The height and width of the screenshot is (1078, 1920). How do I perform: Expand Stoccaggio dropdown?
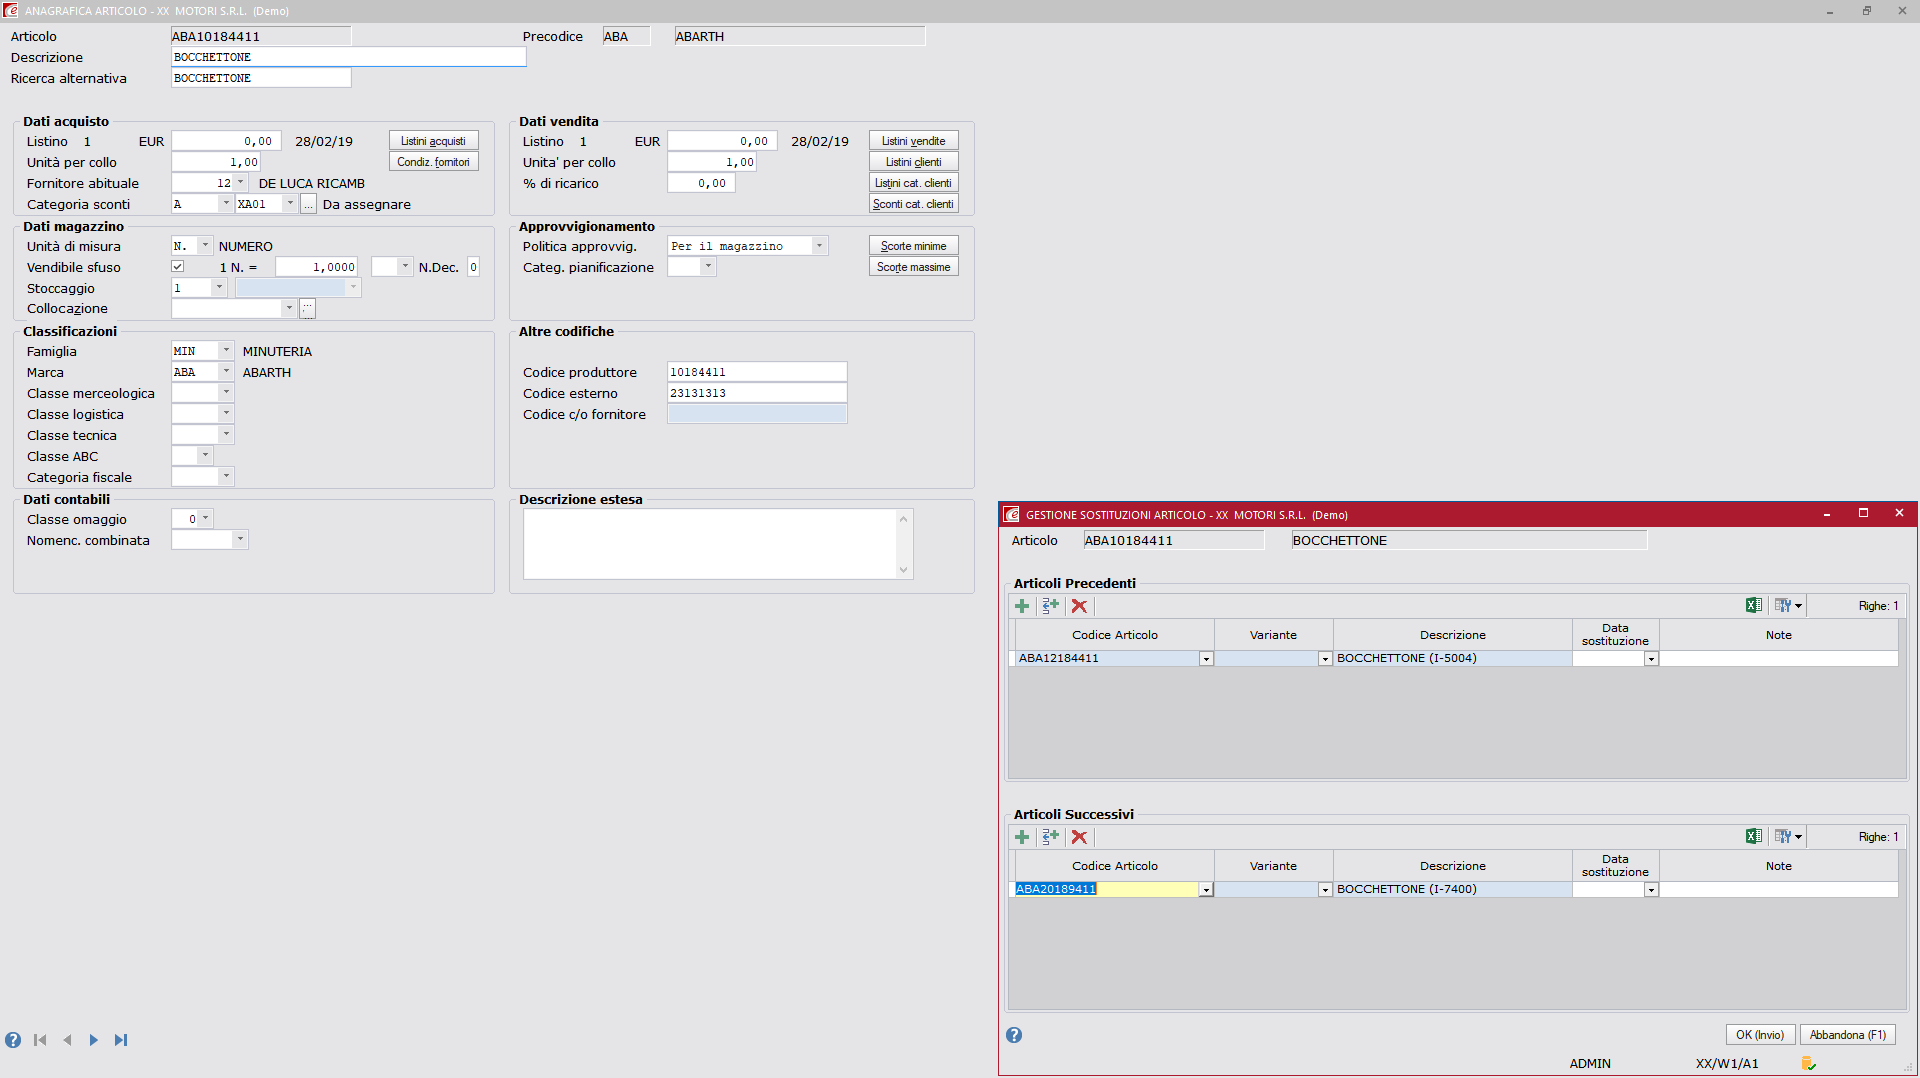[219, 288]
